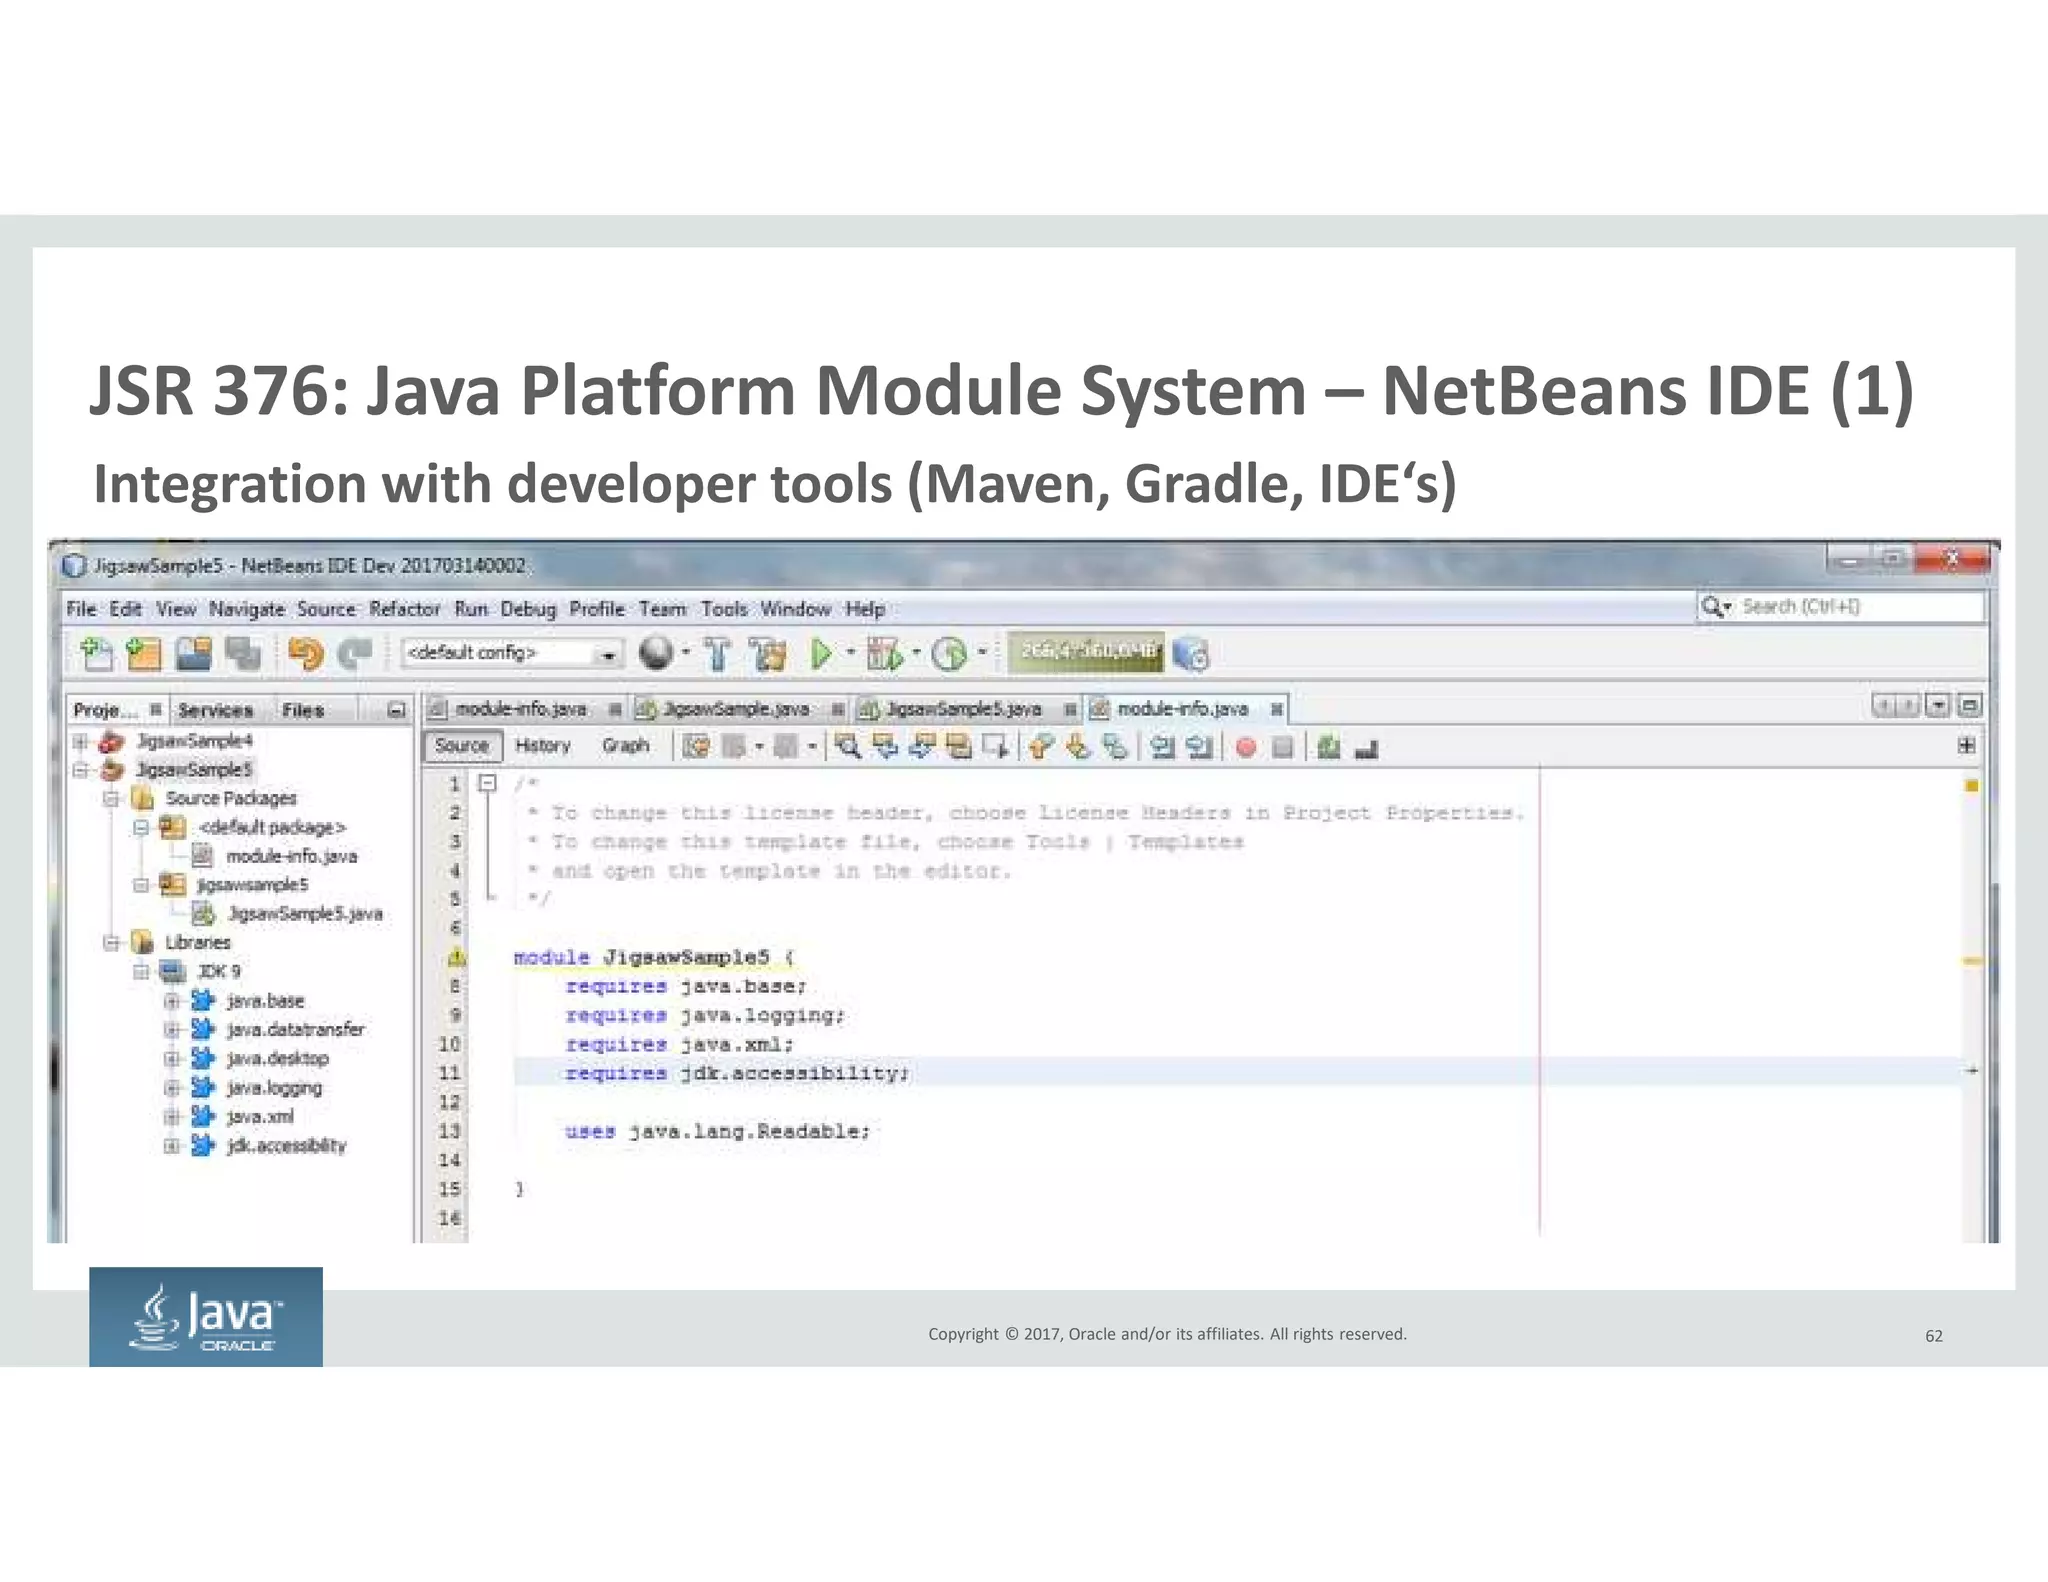
Task: Minimize the Projects panel
Action: click(396, 710)
